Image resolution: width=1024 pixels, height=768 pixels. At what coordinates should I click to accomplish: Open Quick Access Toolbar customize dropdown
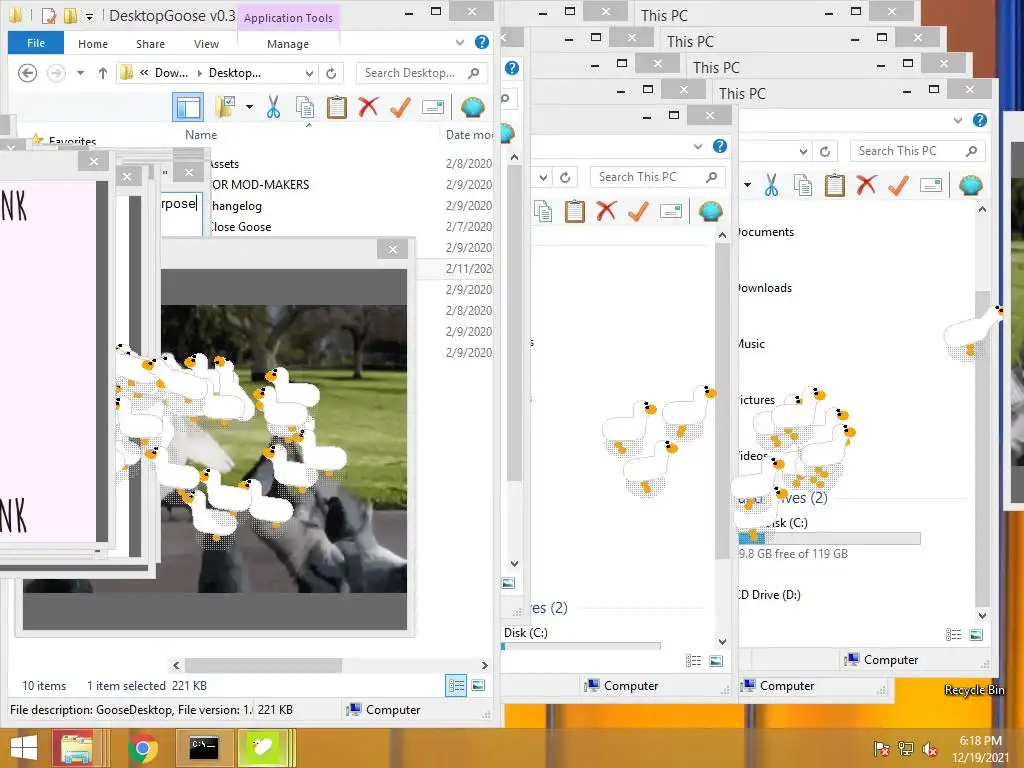(89, 16)
